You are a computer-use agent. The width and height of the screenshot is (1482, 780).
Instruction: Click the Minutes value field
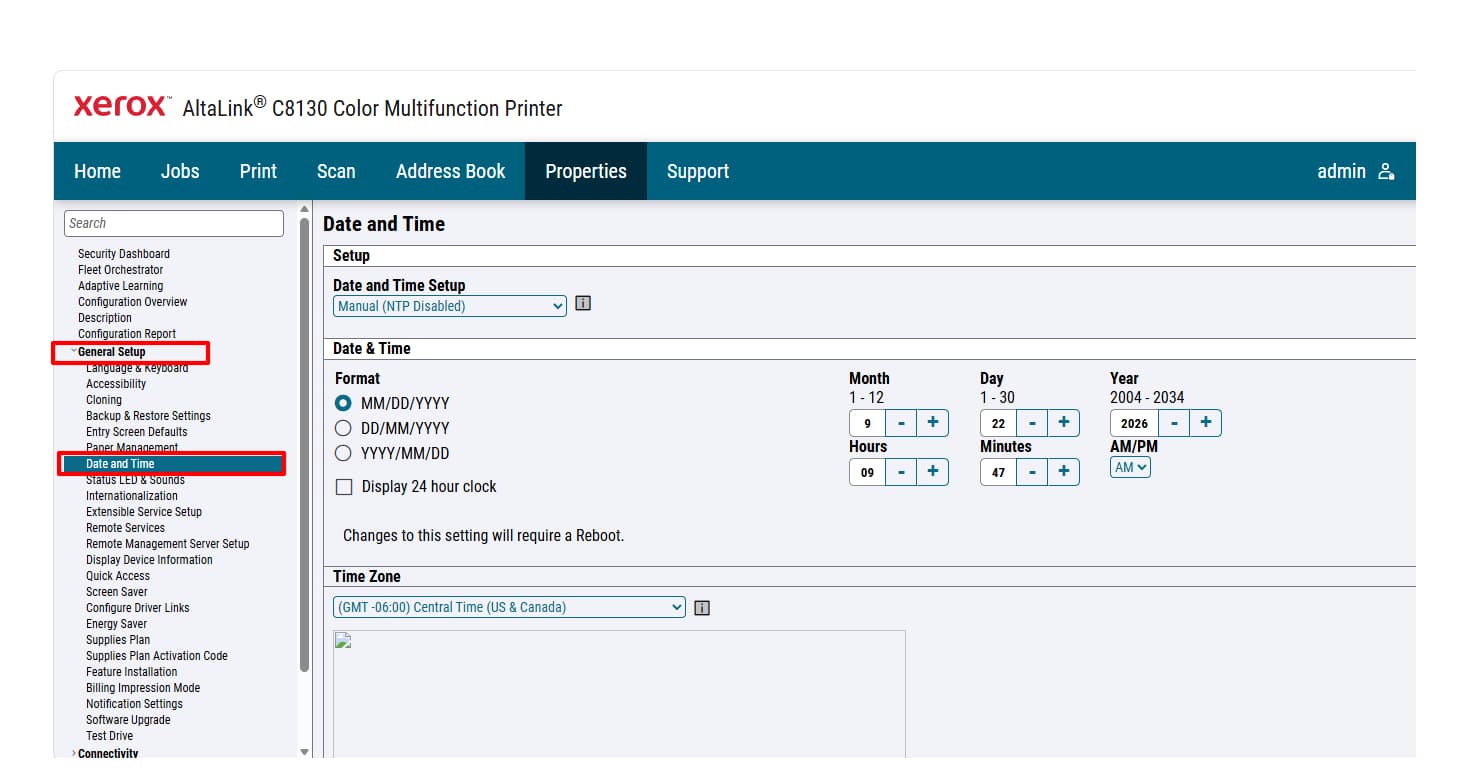pyautogui.click(x=998, y=472)
